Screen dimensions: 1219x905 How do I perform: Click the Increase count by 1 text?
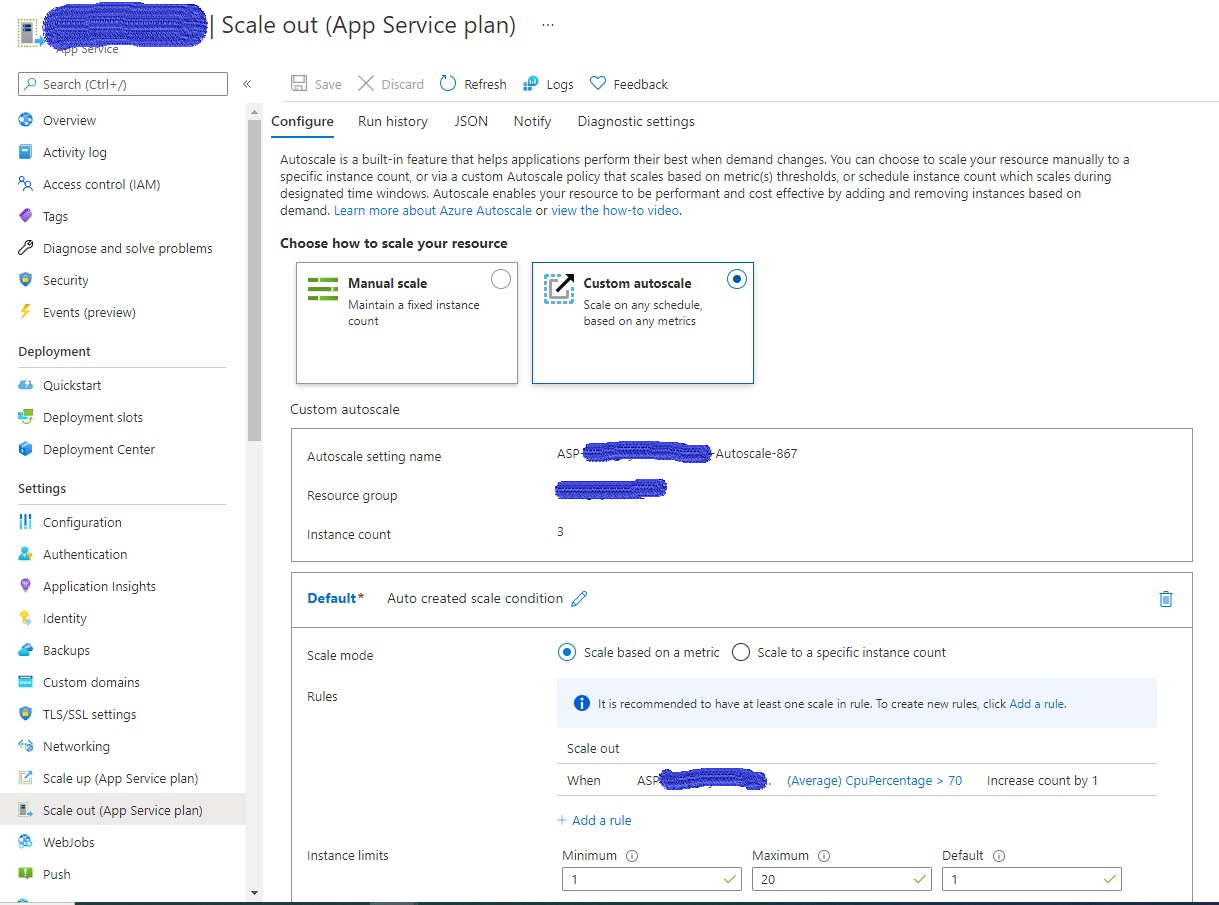point(1042,780)
